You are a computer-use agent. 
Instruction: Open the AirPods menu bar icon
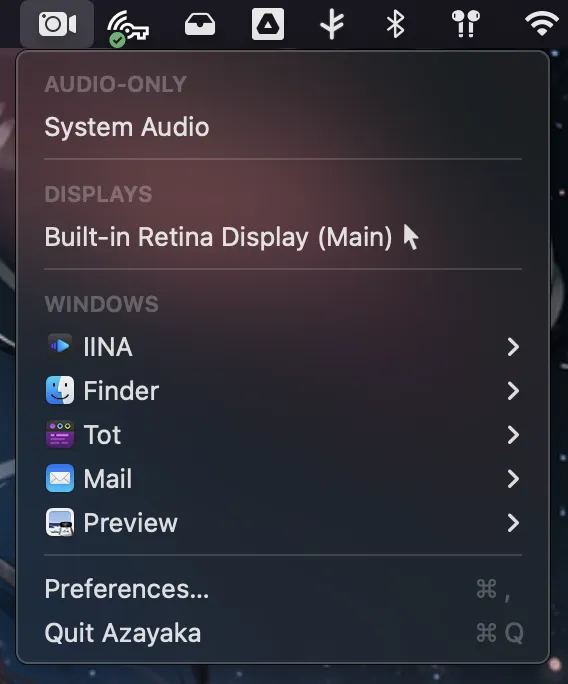466,24
